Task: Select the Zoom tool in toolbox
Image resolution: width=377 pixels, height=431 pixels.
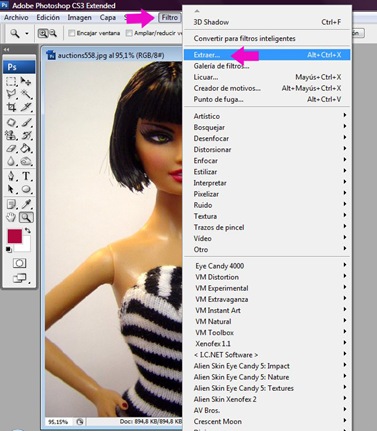Action: point(26,217)
